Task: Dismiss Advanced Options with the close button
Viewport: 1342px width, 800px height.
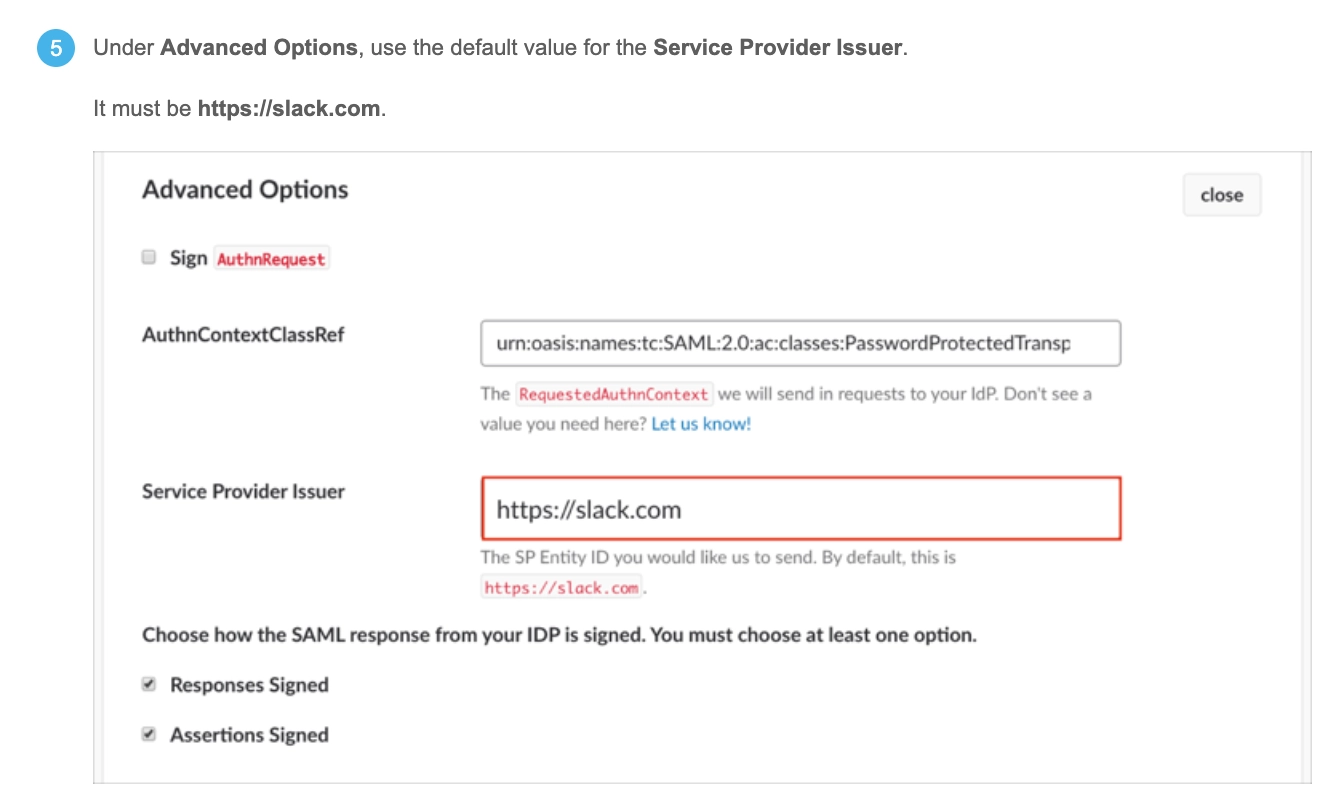Action: (1222, 195)
